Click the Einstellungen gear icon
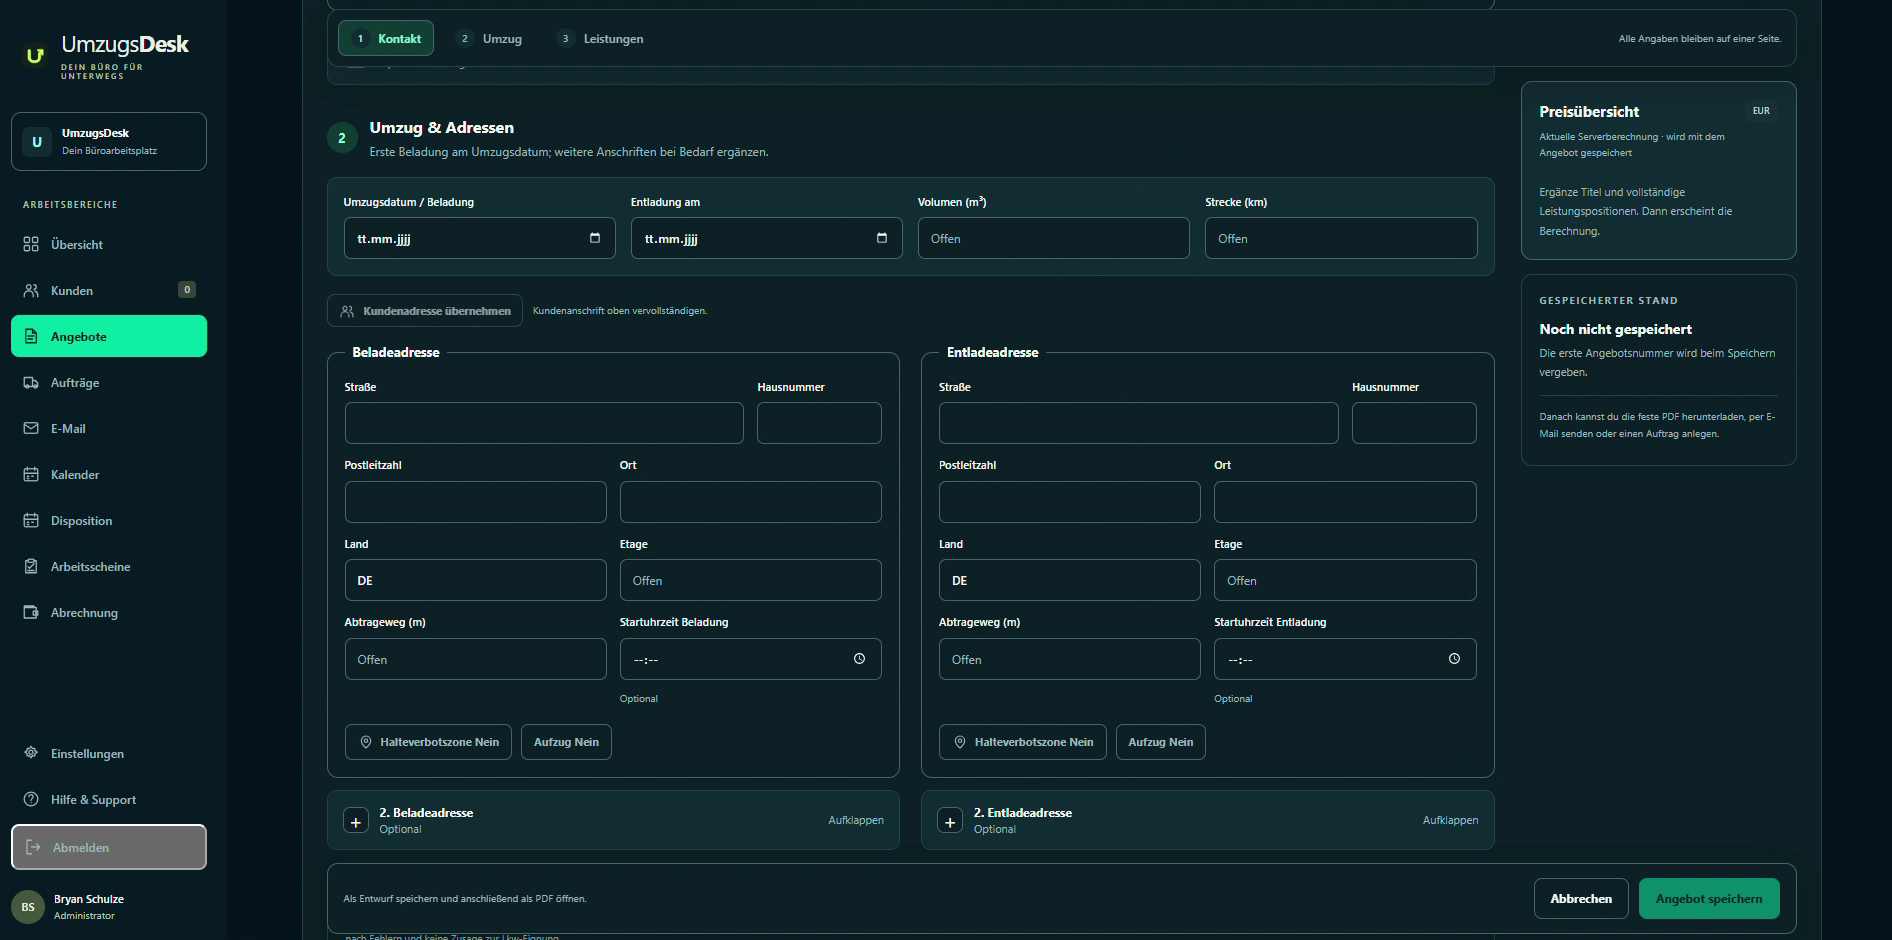The height and width of the screenshot is (940, 1892). pyautogui.click(x=31, y=753)
